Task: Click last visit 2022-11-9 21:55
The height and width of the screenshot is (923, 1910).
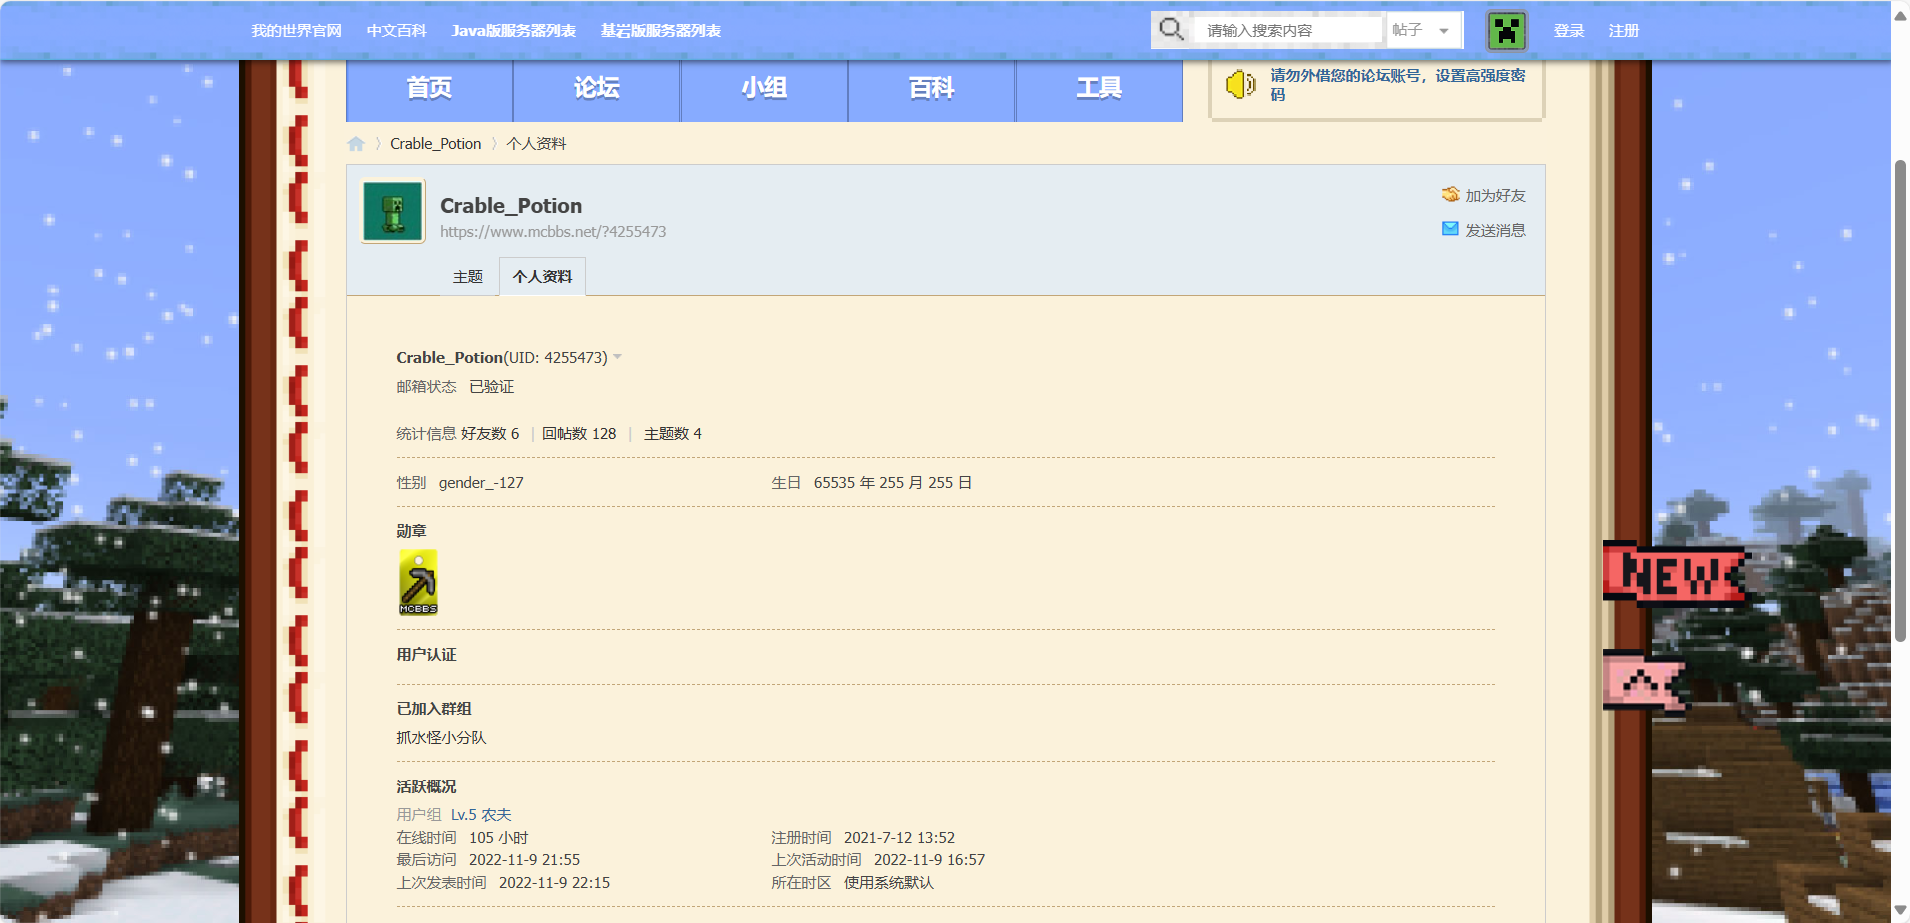Action: click(524, 860)
